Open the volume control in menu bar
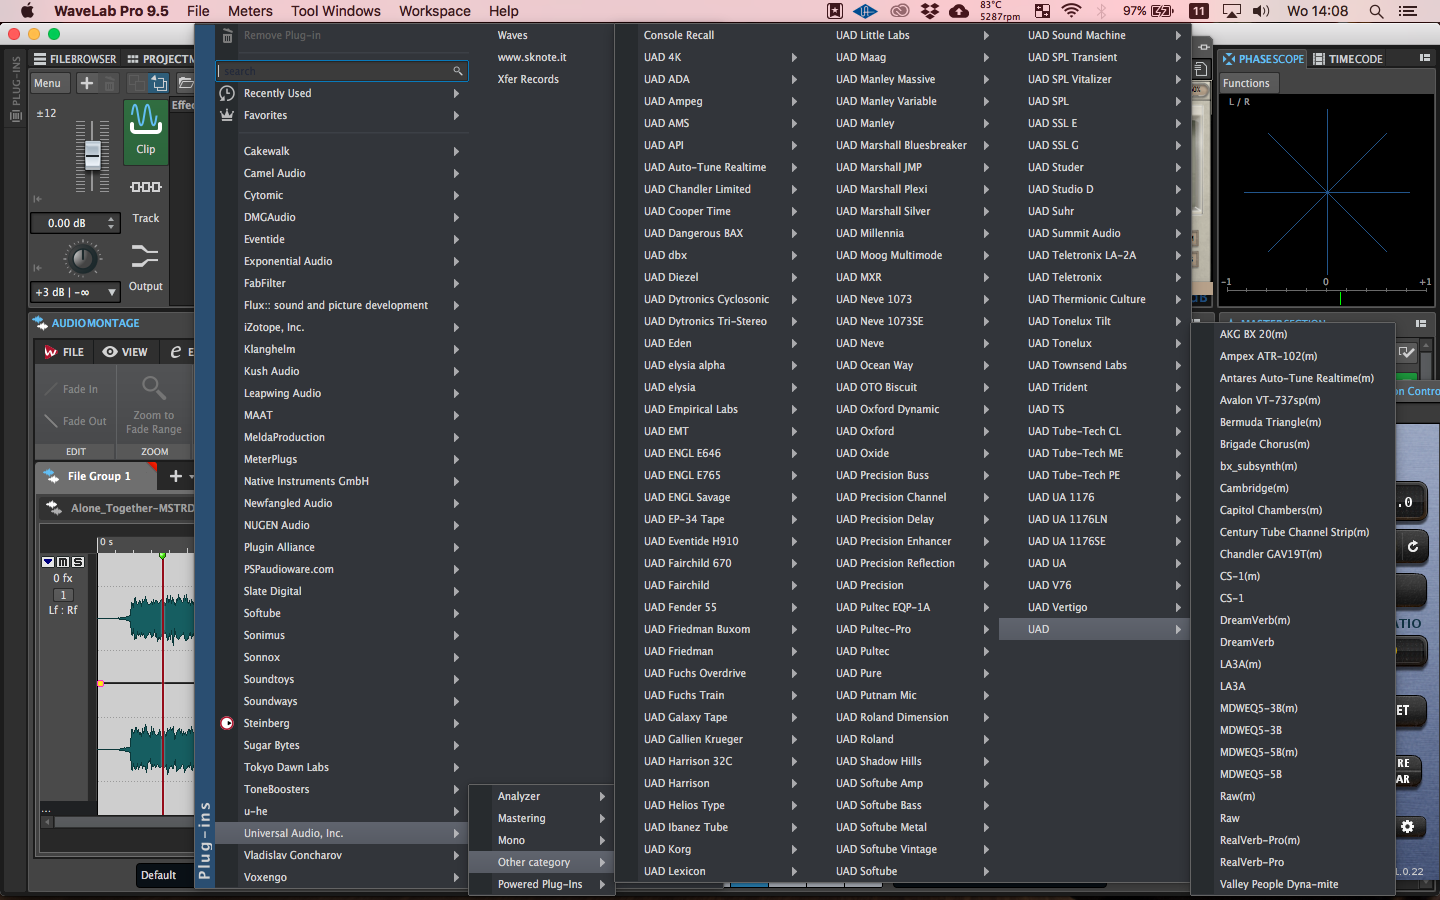This screenshot has height=900, width=1440. (x=1261, y=11)
